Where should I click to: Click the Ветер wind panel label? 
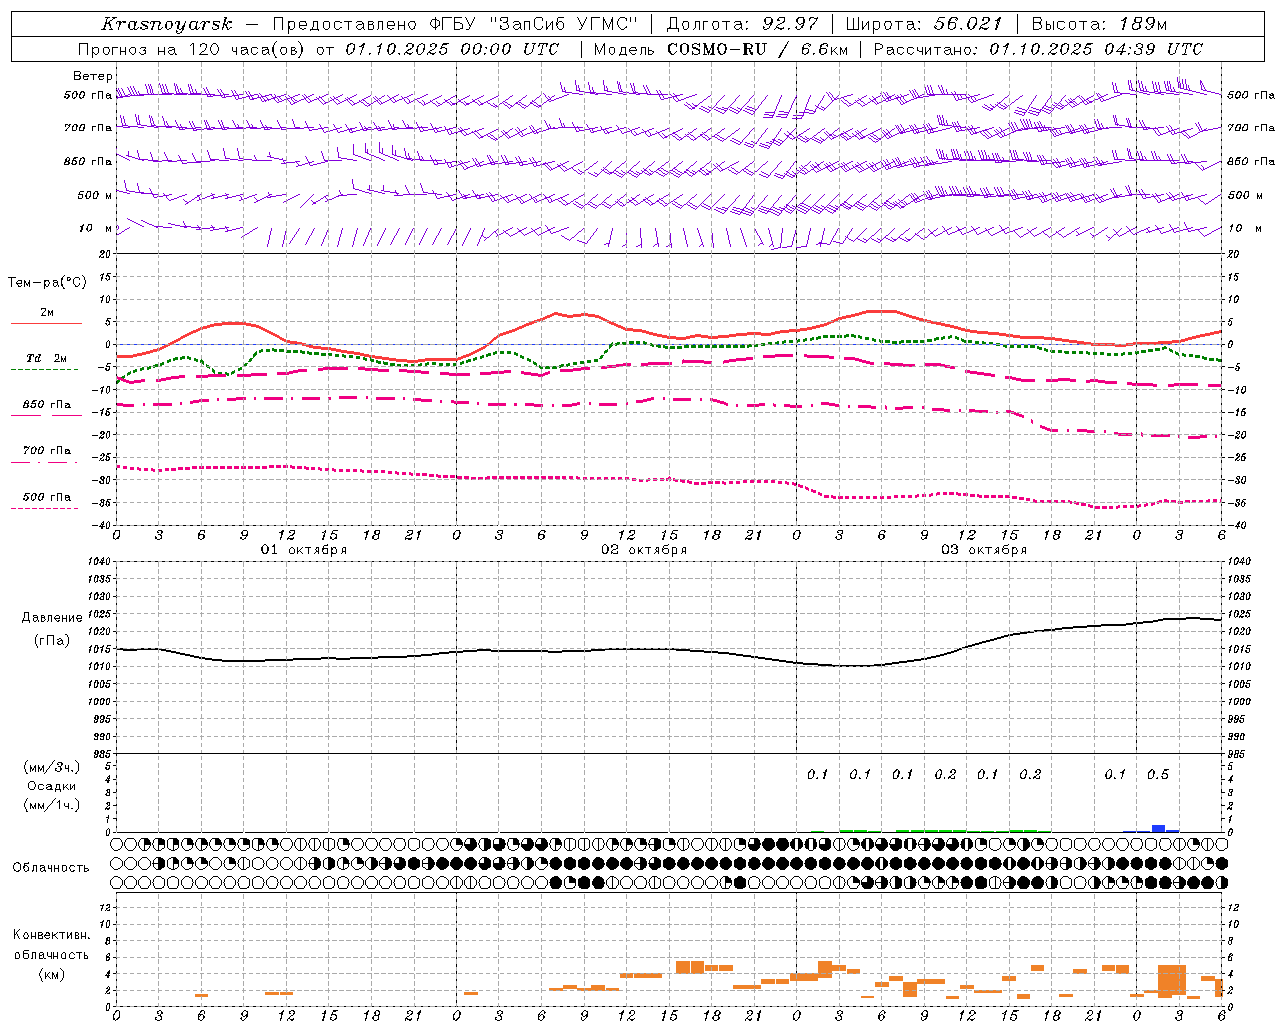93,76
